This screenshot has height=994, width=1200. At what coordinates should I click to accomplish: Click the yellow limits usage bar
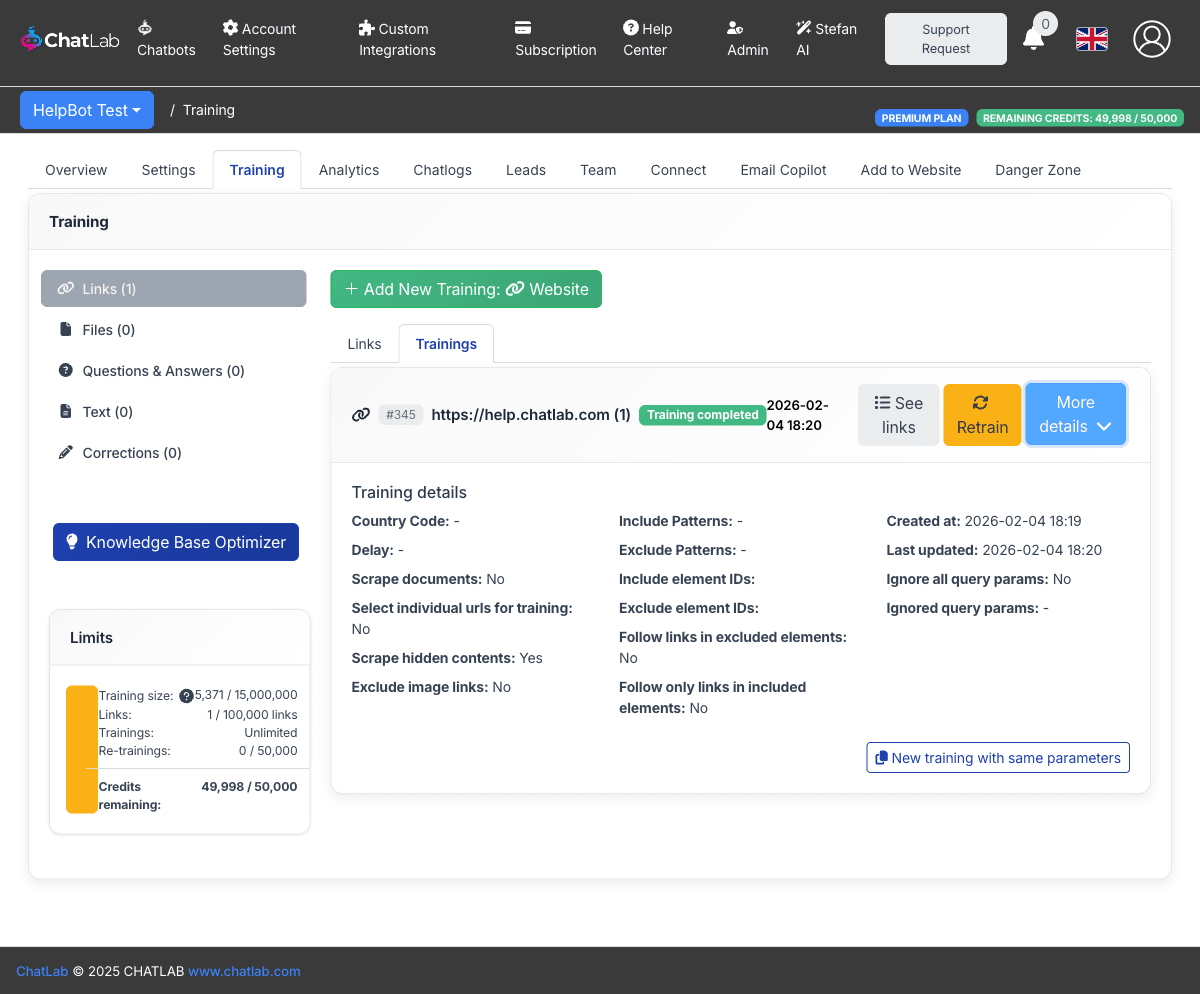(81, 749)
